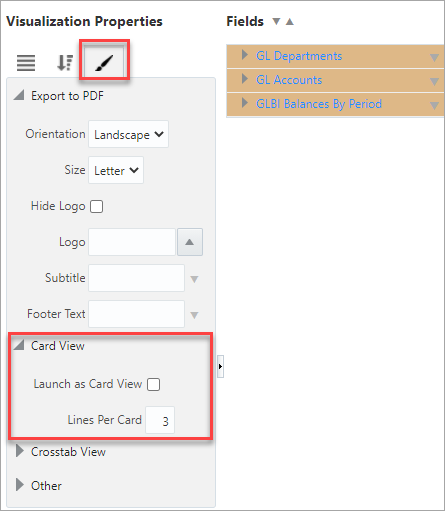Open the Size dropdown showing Letter

pyautogui.click(x=116, y=170)
